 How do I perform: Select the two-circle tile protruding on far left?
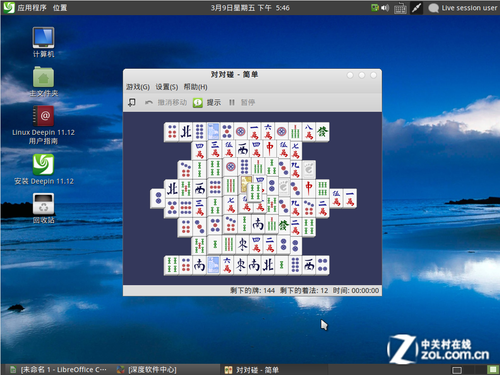click(157, 198)
